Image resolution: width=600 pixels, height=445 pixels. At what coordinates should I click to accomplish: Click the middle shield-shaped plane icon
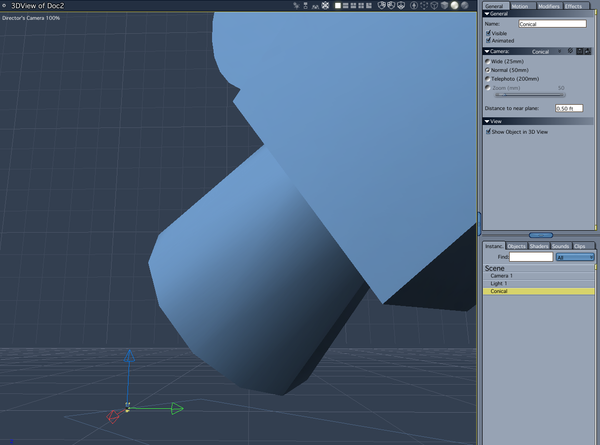pyautogui.click(x=391, y=5)
